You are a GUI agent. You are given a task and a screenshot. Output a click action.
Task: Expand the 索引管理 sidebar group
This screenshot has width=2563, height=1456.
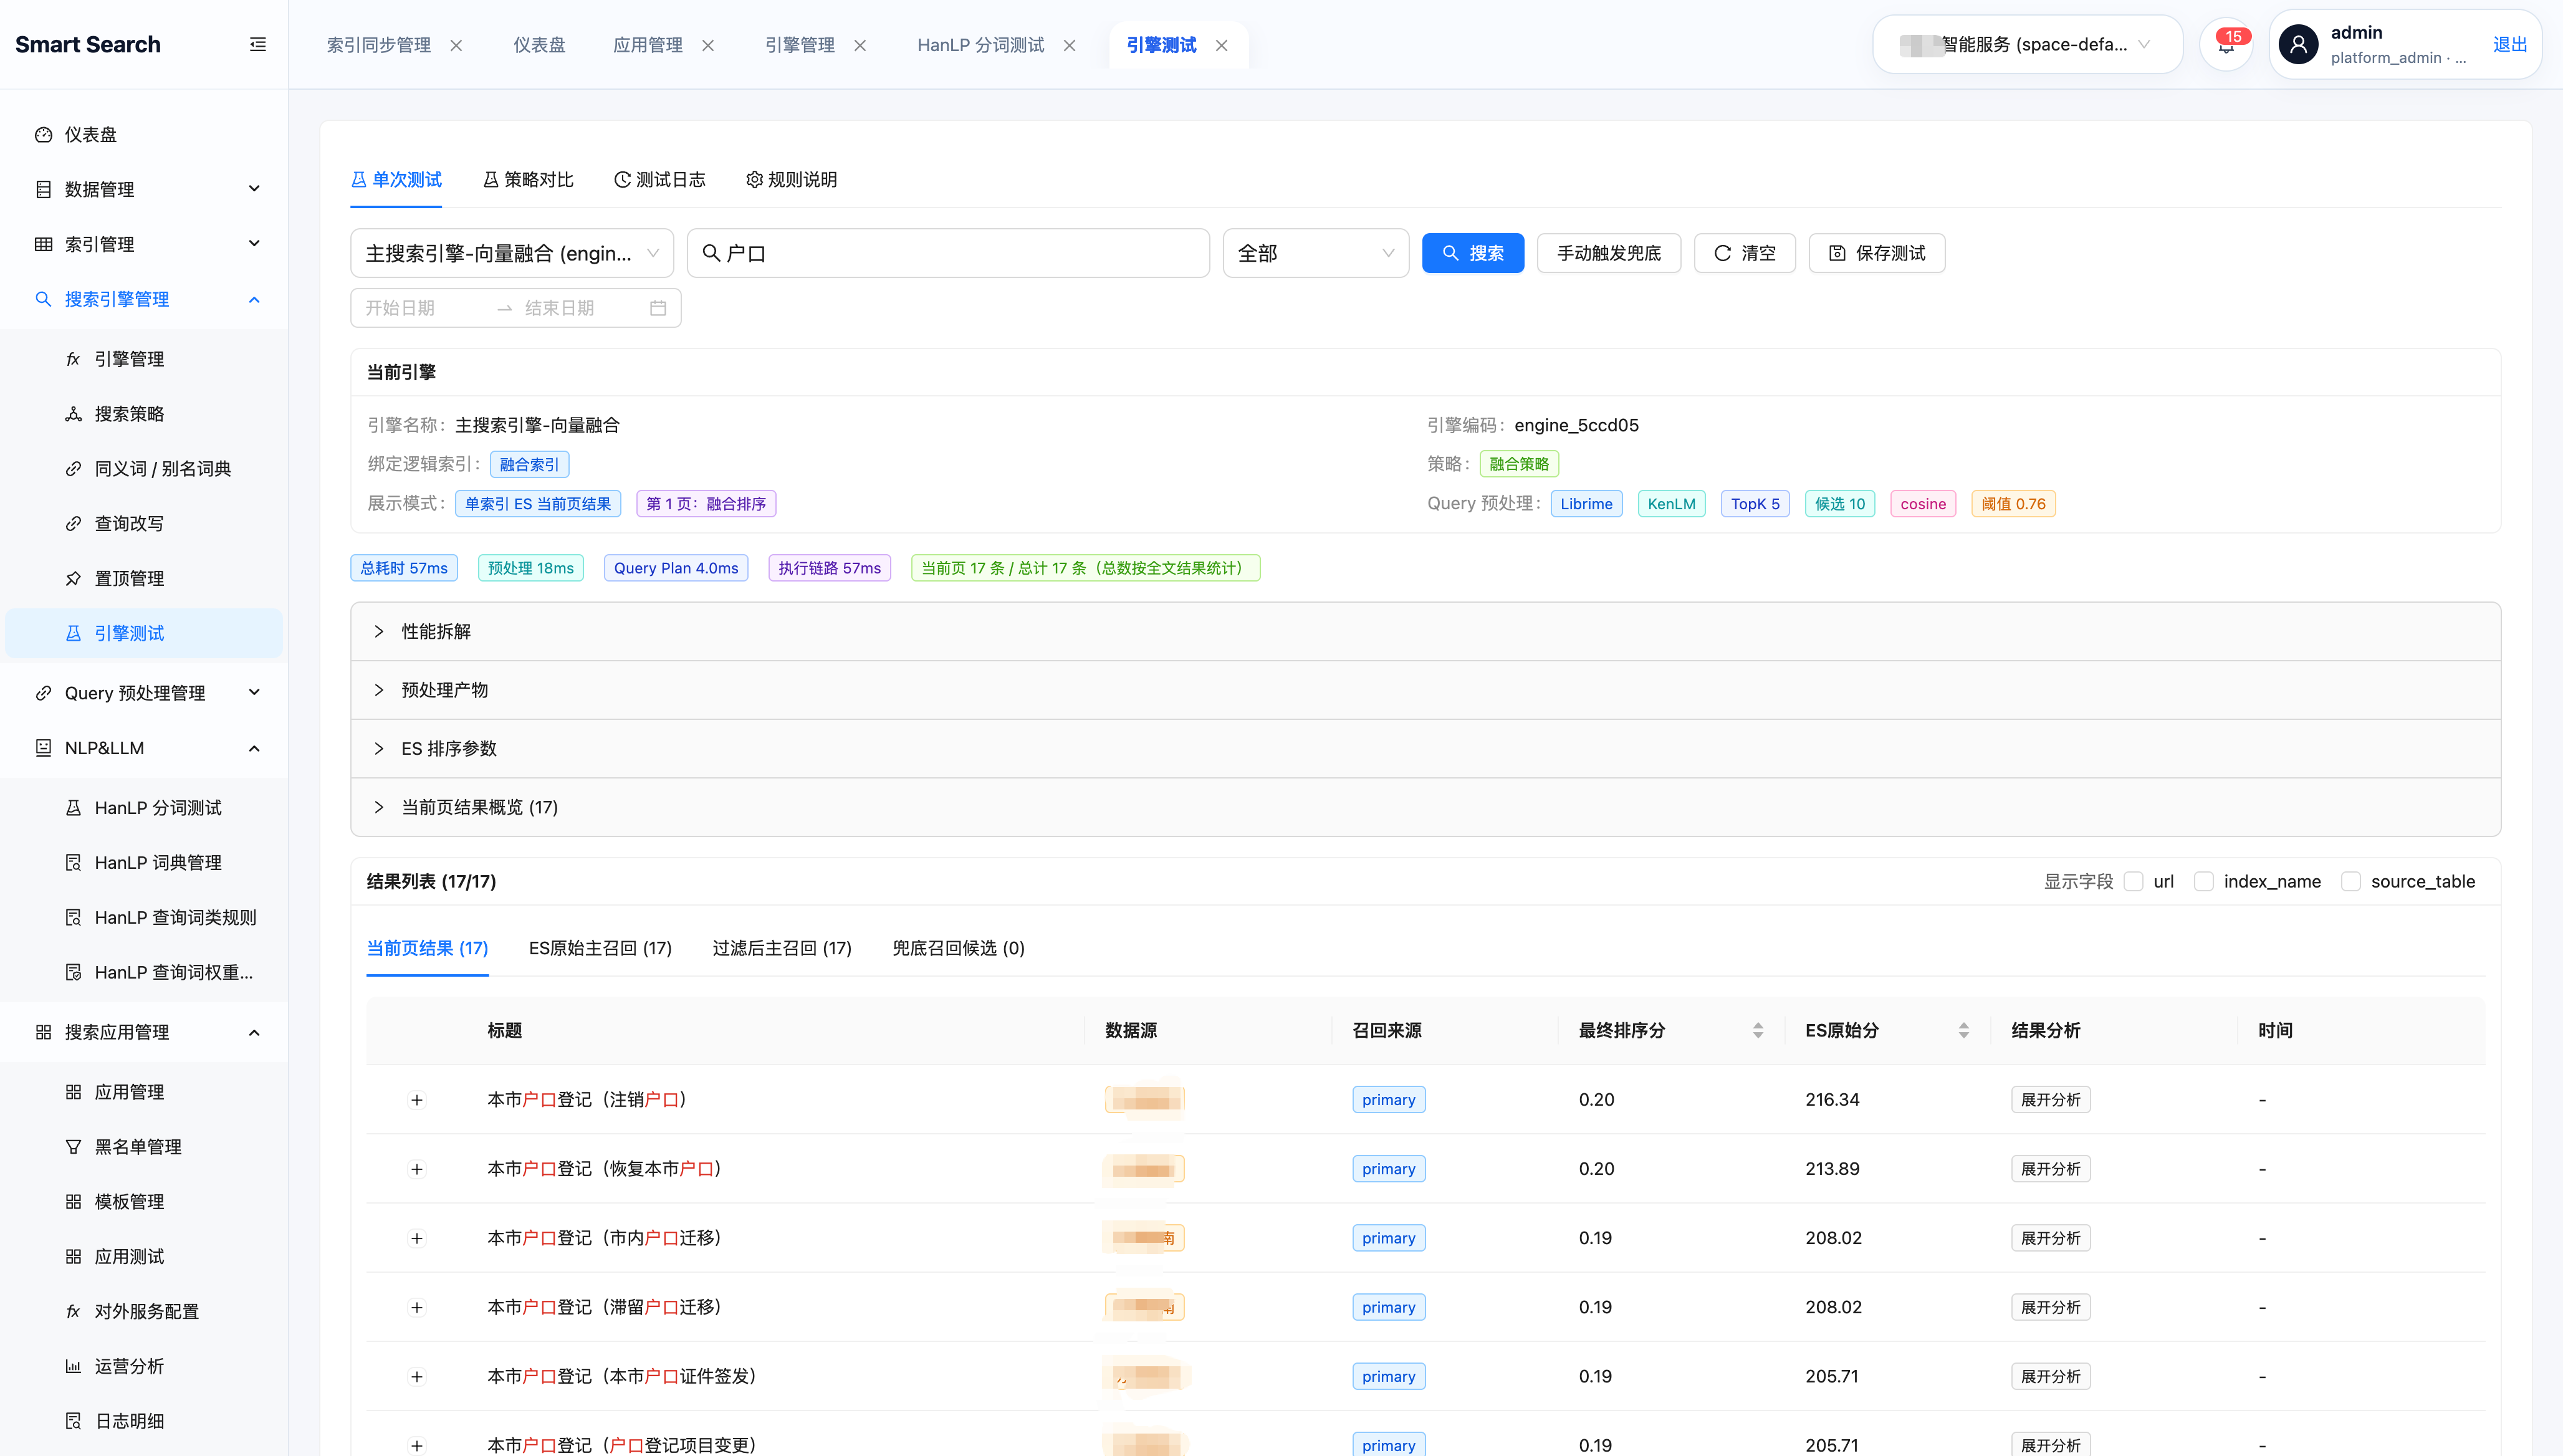[144, 244]
